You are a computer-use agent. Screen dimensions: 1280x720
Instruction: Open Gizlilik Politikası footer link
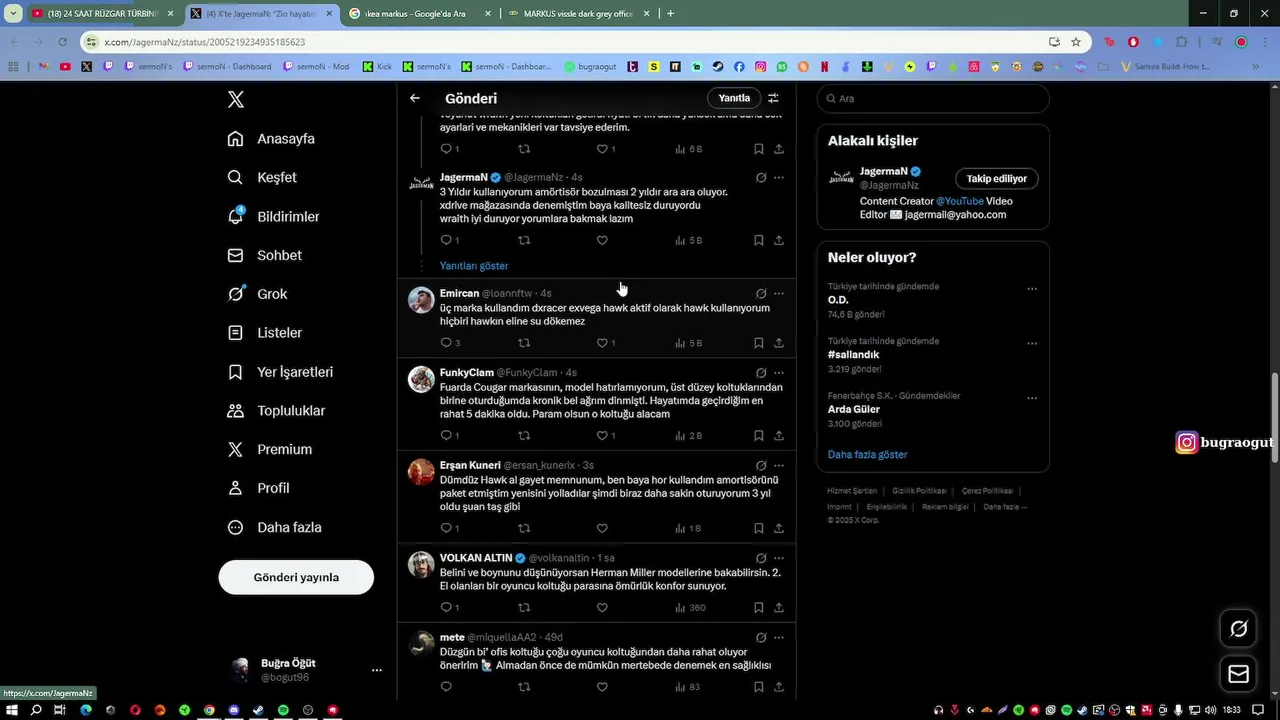(x=919, y=491)
